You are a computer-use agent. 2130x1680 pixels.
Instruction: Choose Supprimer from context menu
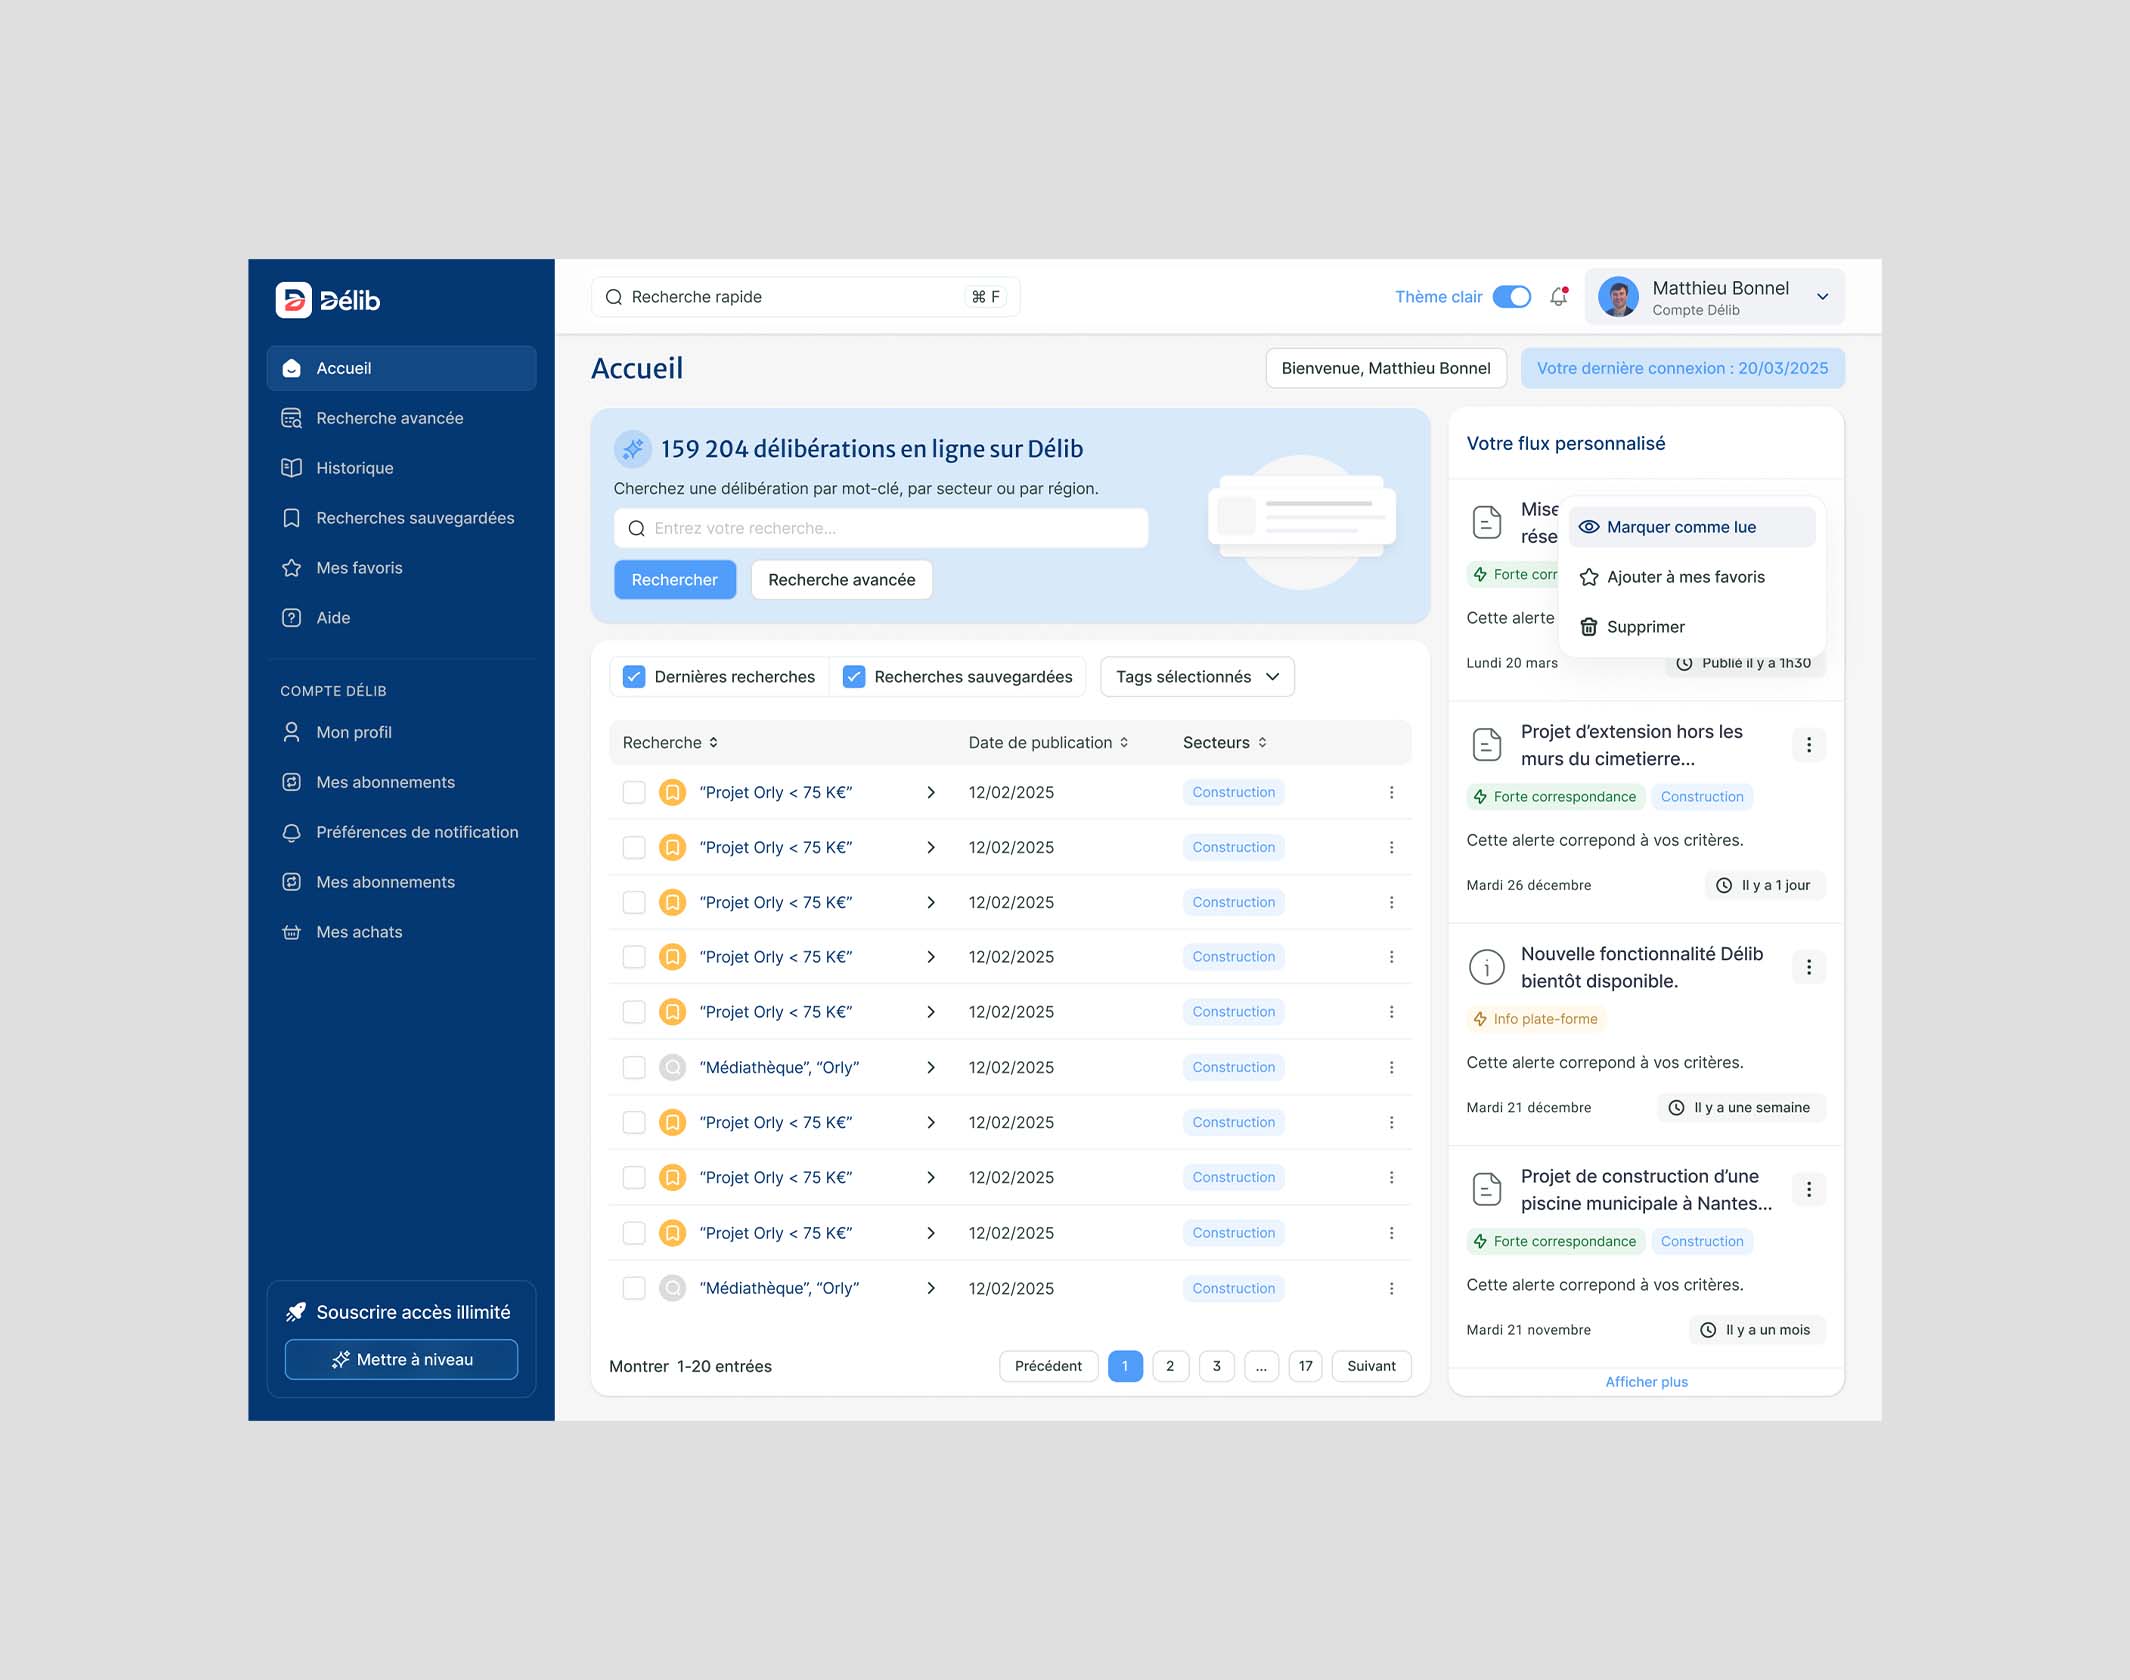tap(1645, 627)
